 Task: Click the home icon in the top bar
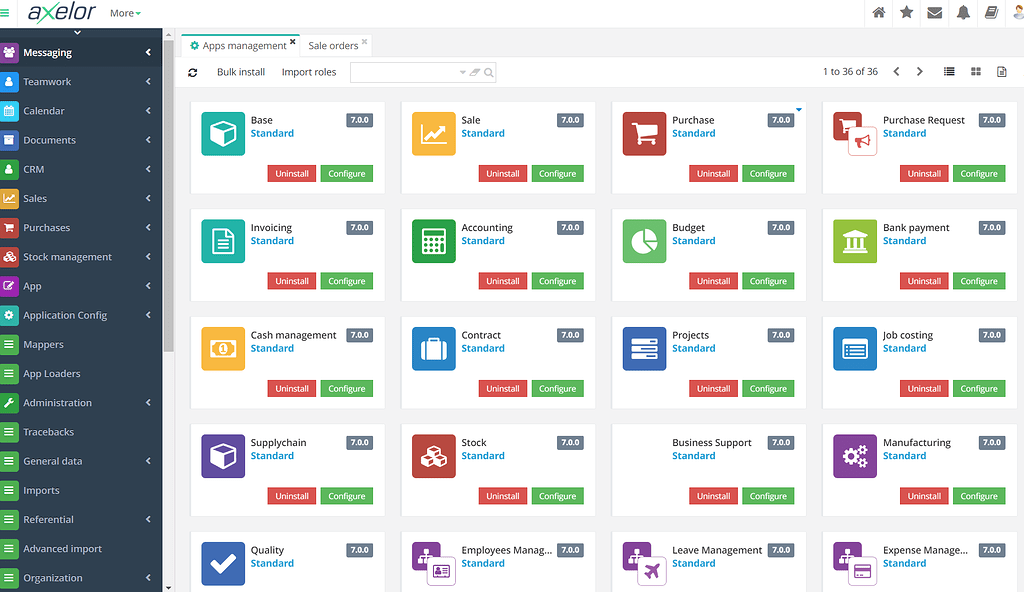(x=878, y=13)
